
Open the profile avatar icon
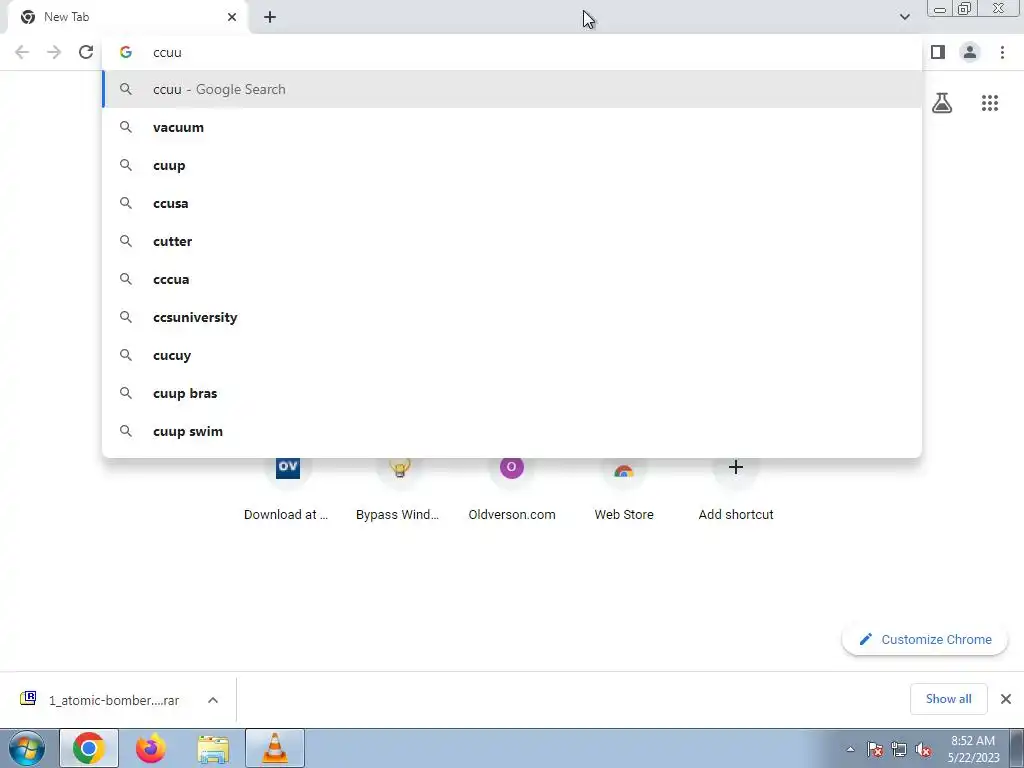coord(970,52)
